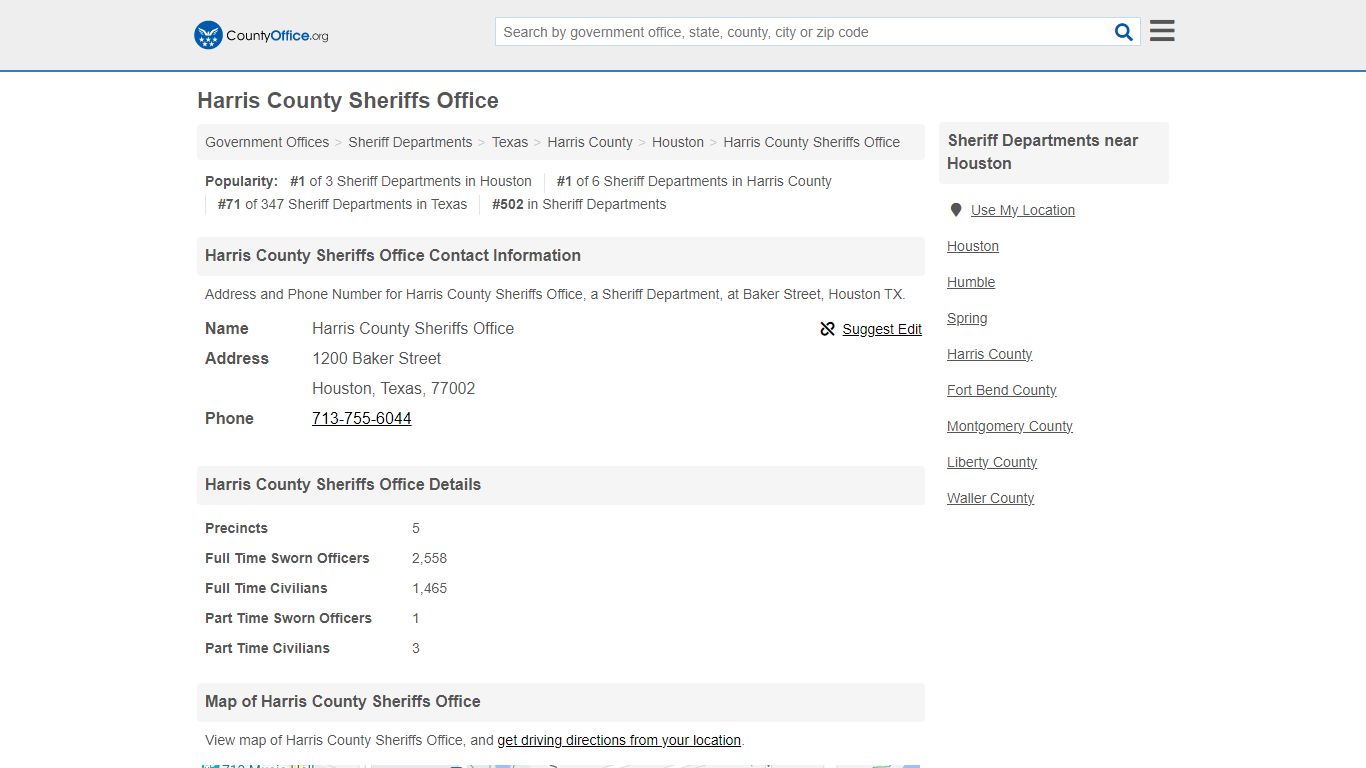Click #502 in Sheriff Departments text

579,204
